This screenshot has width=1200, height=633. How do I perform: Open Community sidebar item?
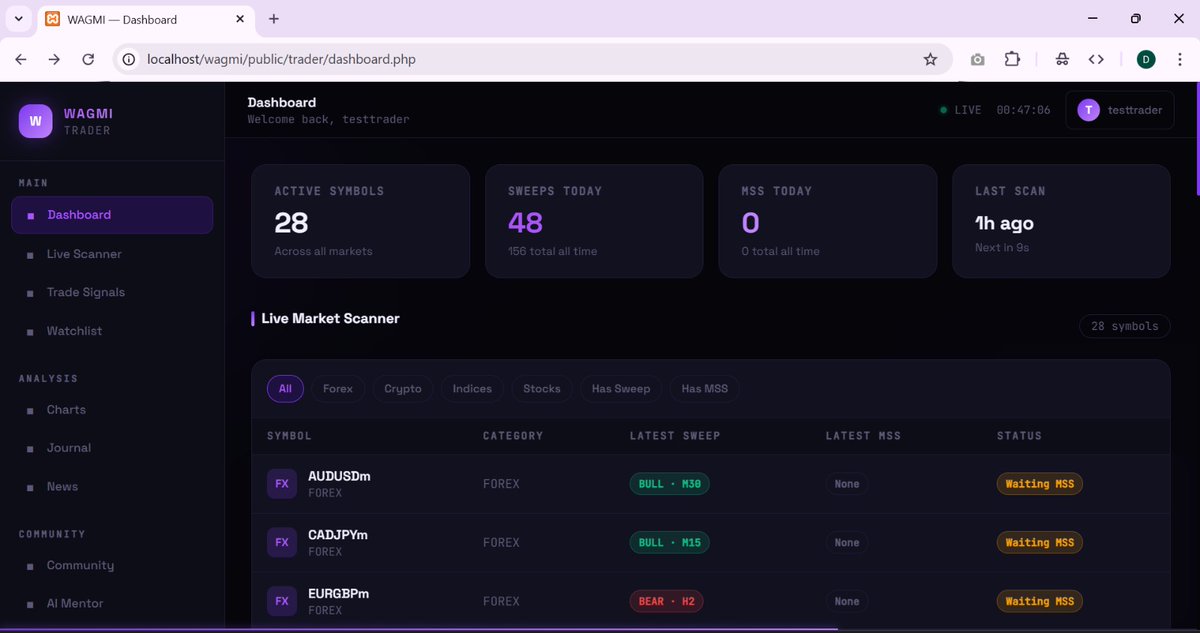coord(112,565)
